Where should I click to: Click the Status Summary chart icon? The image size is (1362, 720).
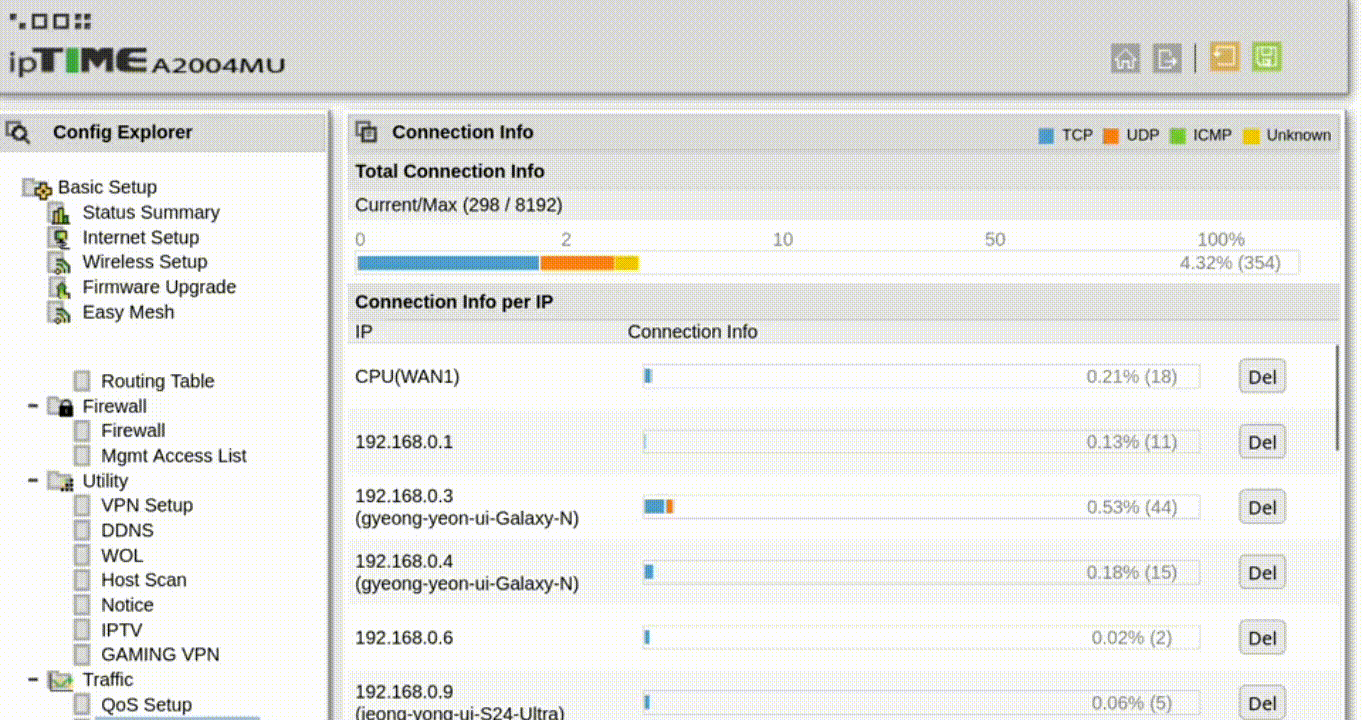coord(61,213)
